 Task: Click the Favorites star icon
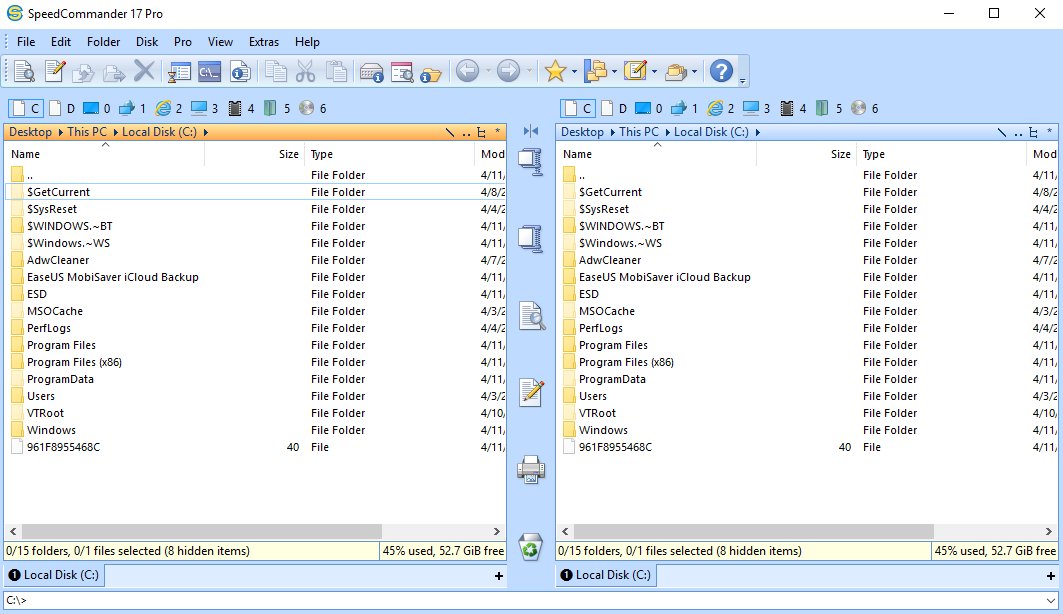pyautogui.click(x=555, y=70)
